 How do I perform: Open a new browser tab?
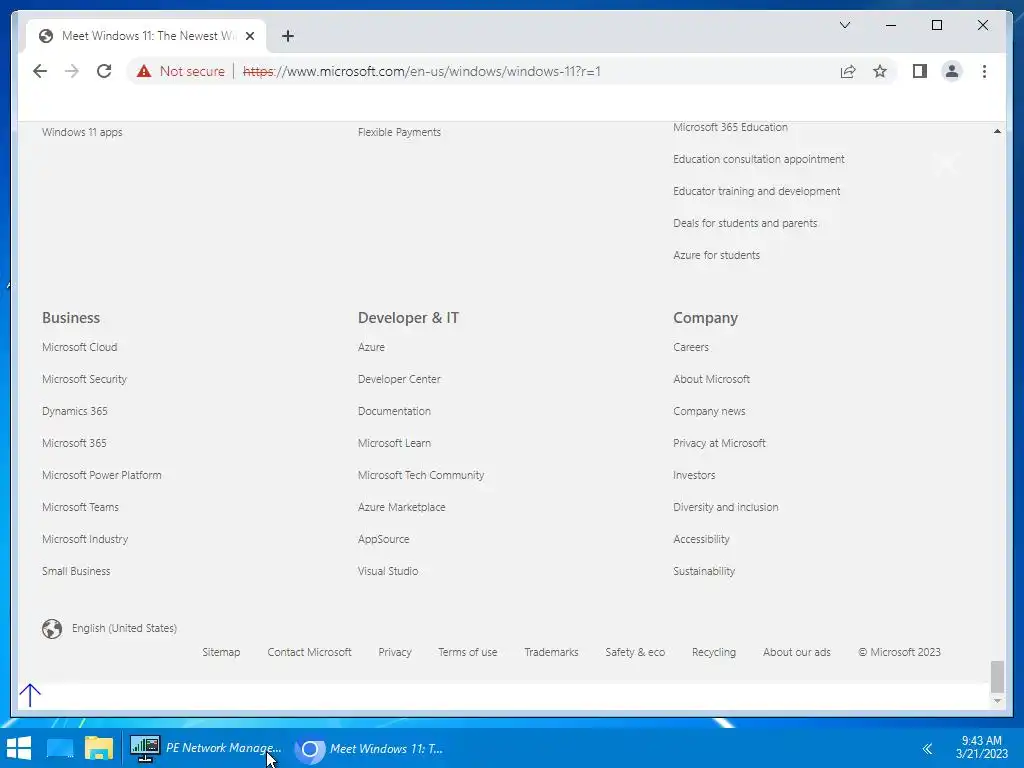pos(287,36)
